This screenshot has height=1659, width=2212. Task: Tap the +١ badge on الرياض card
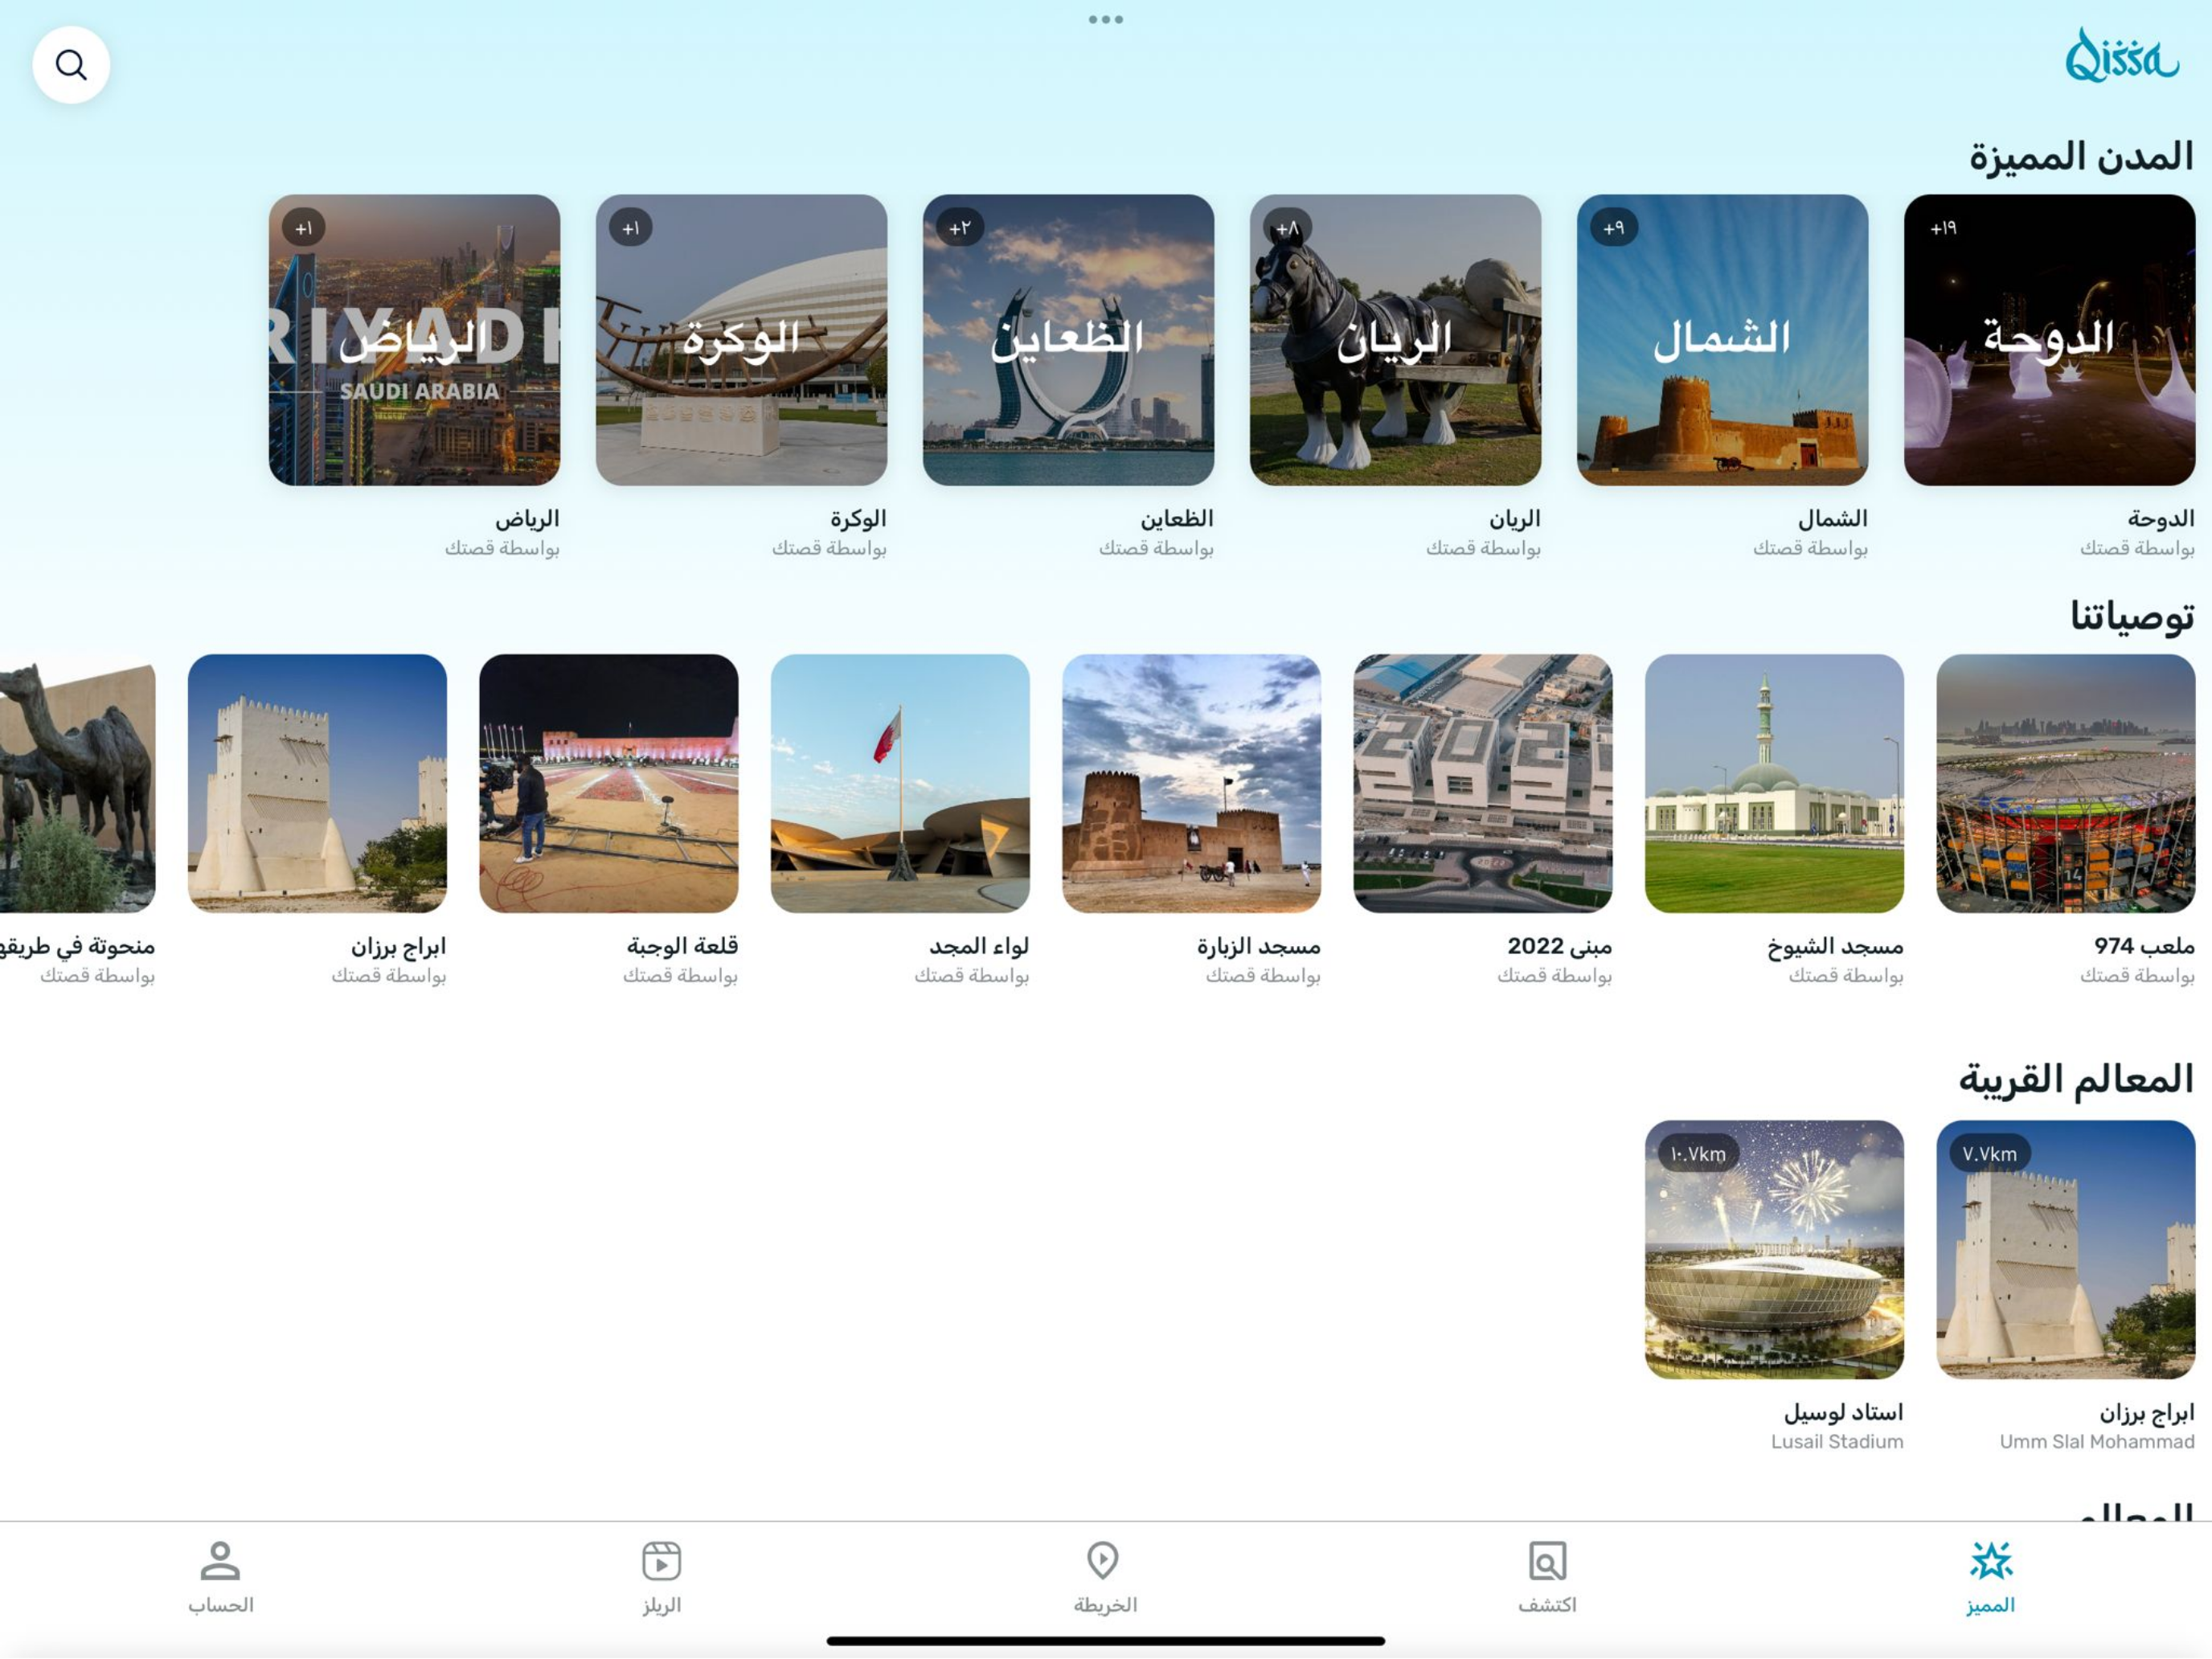(304, 228)
